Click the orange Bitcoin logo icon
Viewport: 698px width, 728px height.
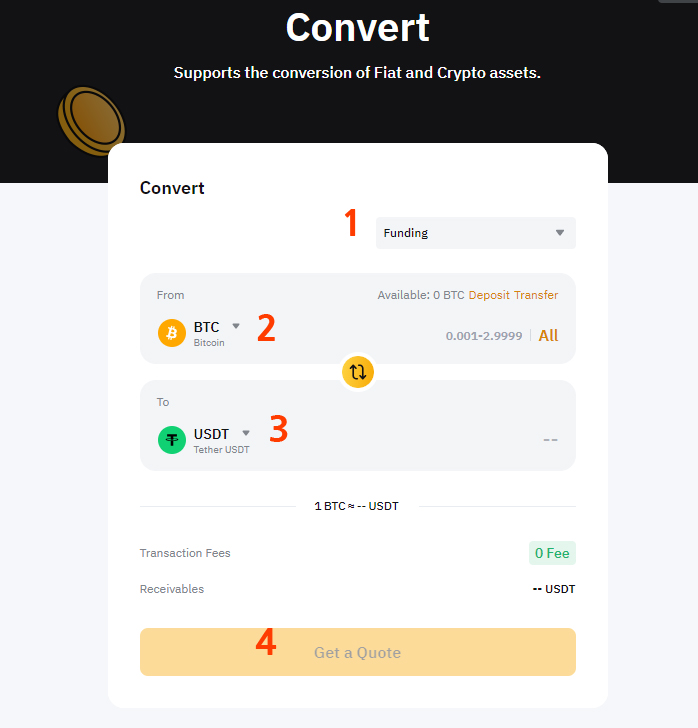click(x=172, y=333)
